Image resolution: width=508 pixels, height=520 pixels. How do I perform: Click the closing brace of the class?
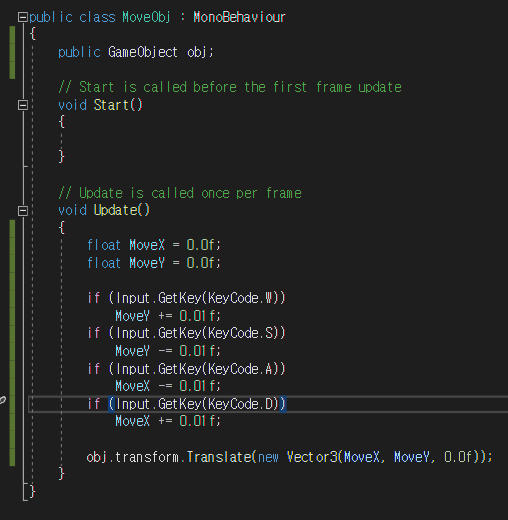pyautogui.click(x=32, y=492)
